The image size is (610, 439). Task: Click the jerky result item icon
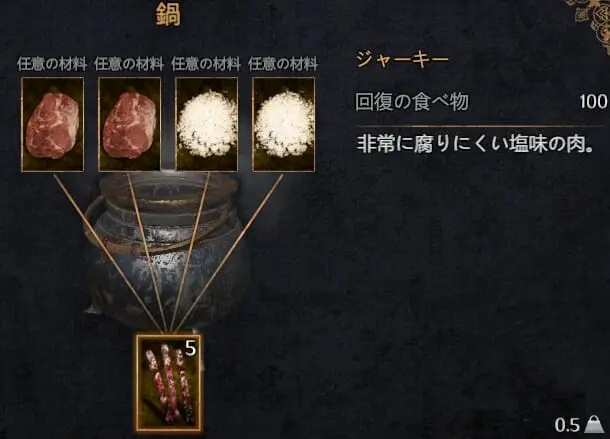(169, 383)
